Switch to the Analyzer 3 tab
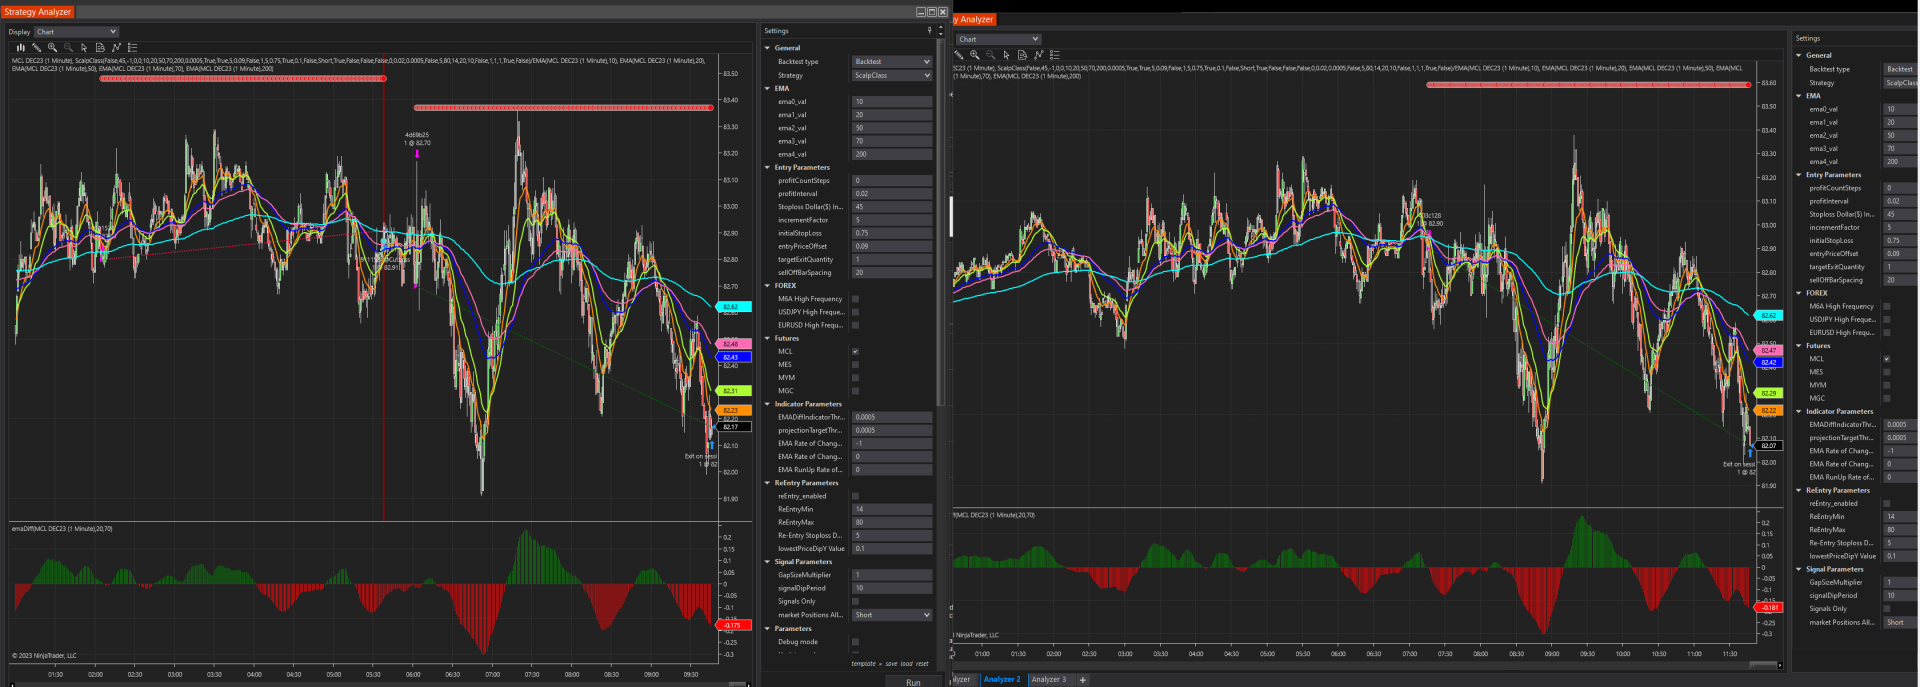This screenshot has height=687, width=1920. tap(1049, 680)
